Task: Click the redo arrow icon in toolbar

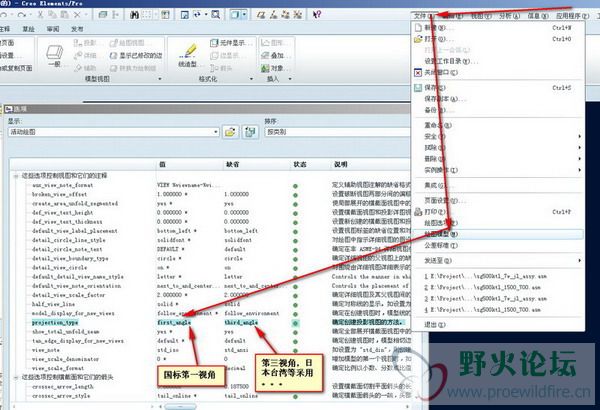Action: point(22,15)
